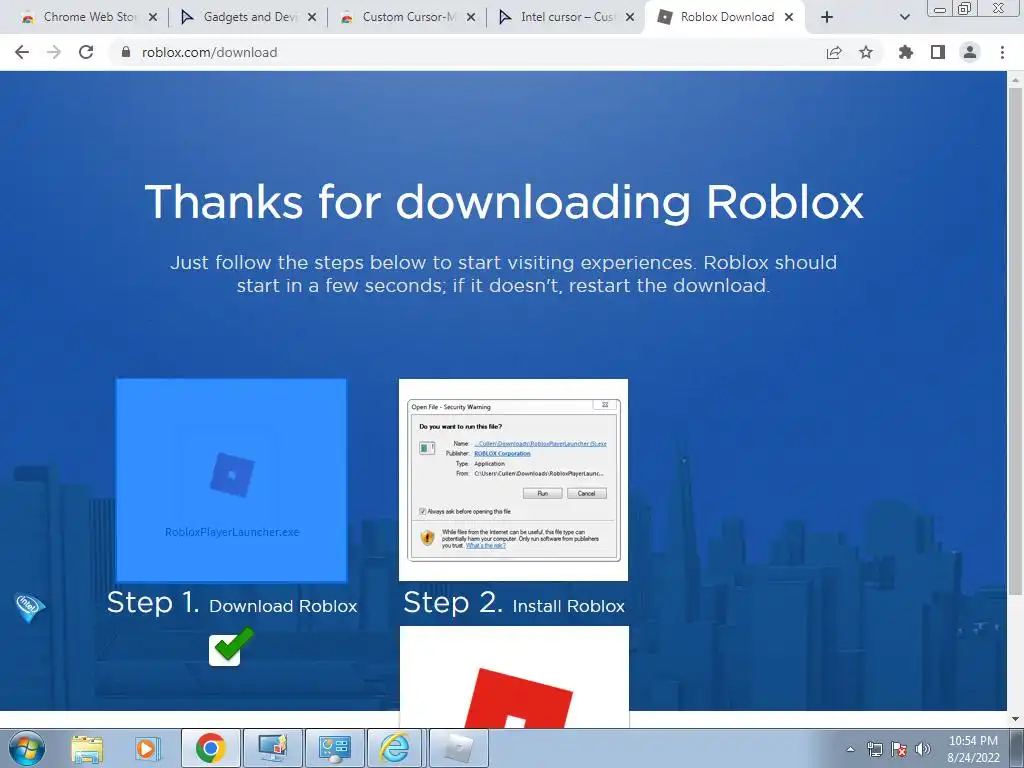This screenshot has height=768, width=1024.
Task: Click 'Step 2. Install Roblox' label
Action: coord(514,603)
